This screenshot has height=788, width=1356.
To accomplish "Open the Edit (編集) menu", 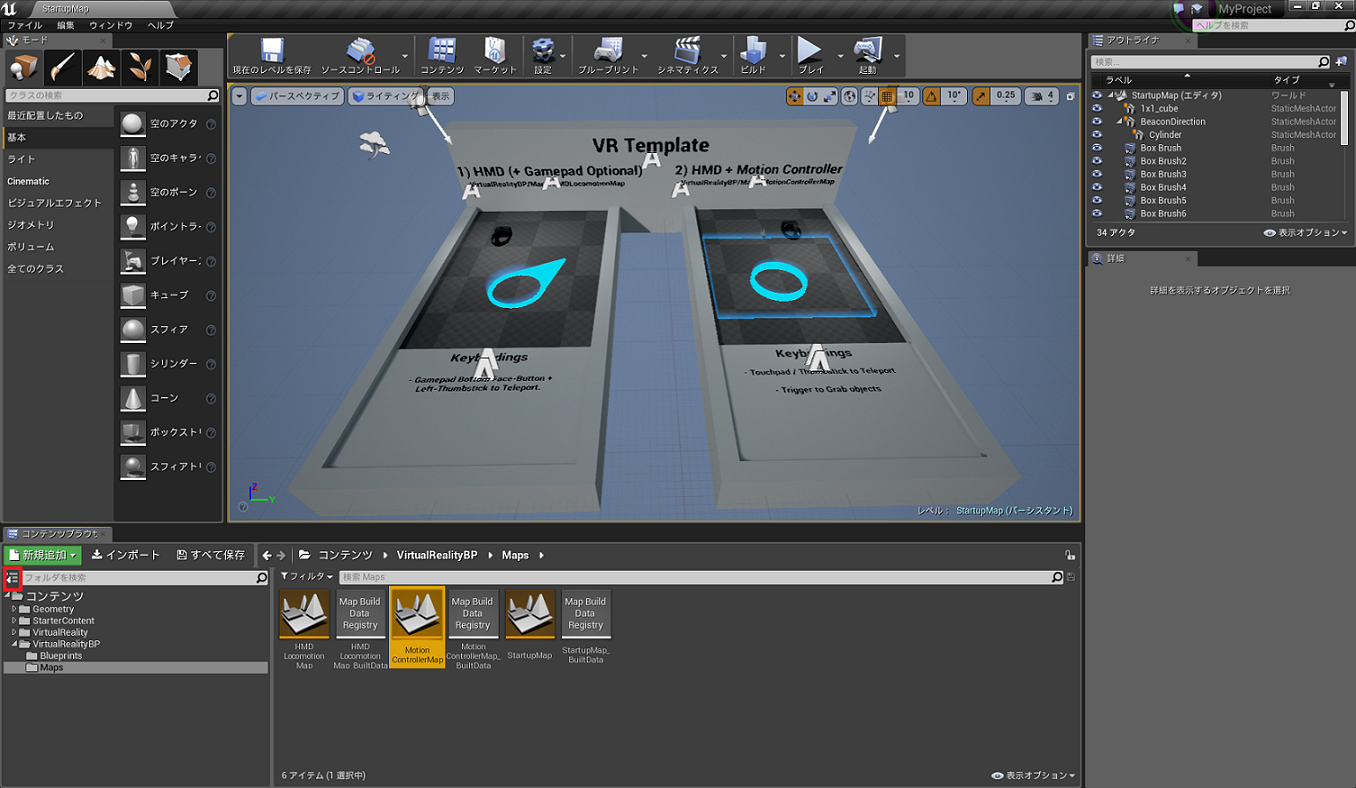I will 66,24.
